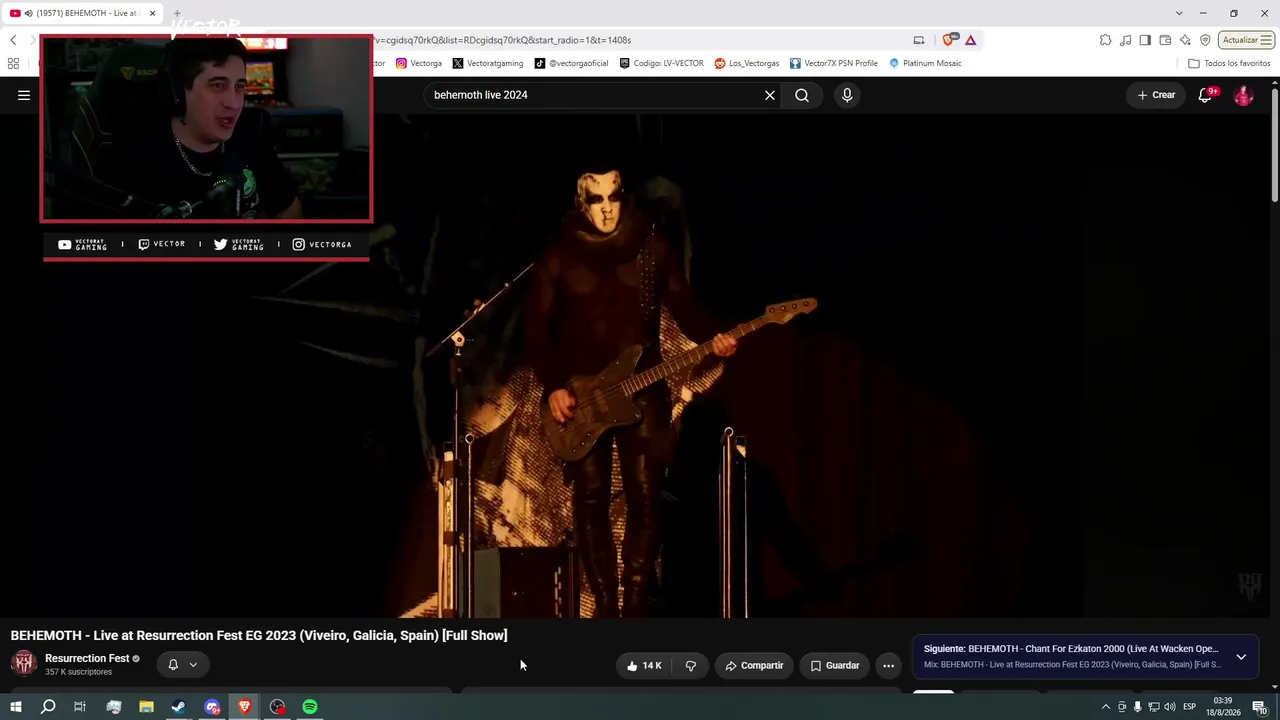1280x720 pixels.
Task: Open YouTube notifications bell
Action: pos(1206,95)
